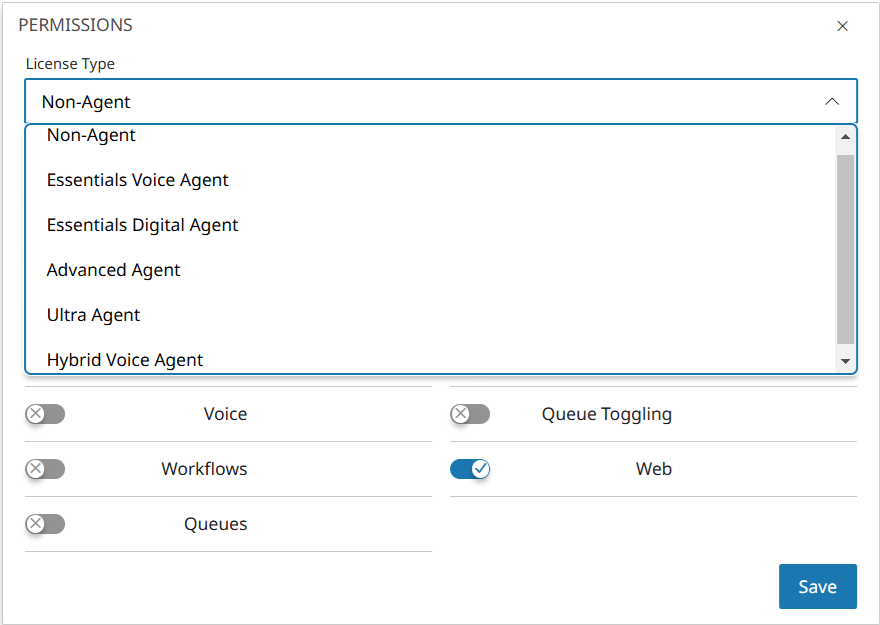Collapse the License Type dropdown chevron
The height and width of the screenshot is (625, 880).
click(832, 102)
